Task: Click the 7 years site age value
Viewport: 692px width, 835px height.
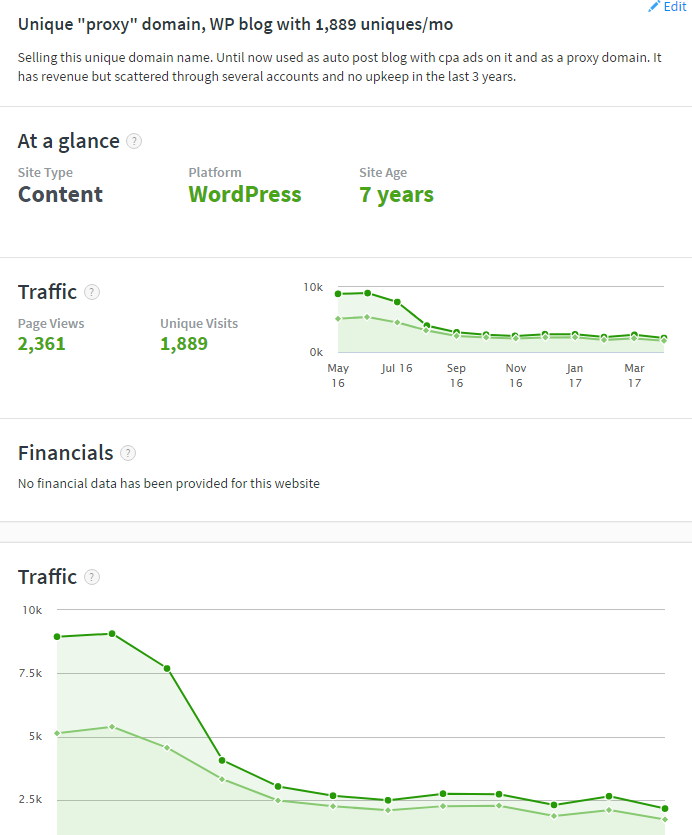Action: pos(396,194)
